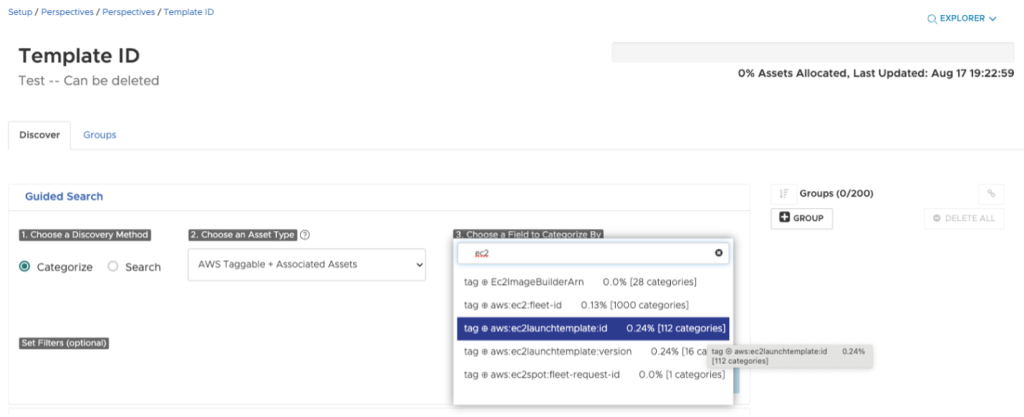
Task: Go to Setup in the breadcrumb
Action: (x=20, y=12)
